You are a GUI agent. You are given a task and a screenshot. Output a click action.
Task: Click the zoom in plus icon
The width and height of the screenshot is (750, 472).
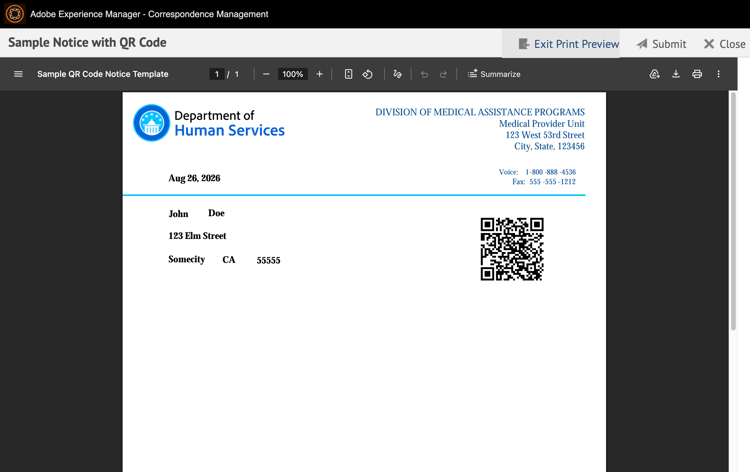click(x=320, y=74)
